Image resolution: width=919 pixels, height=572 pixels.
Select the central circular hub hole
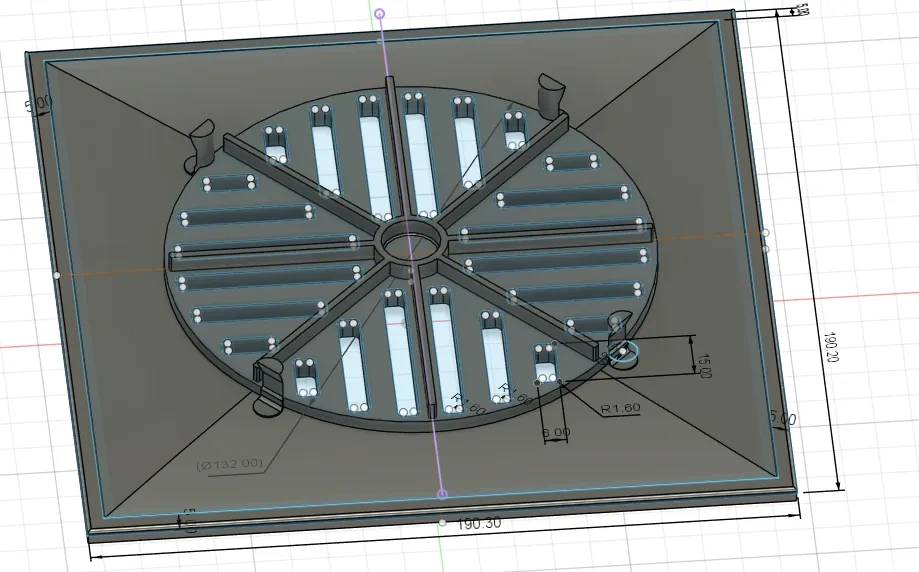point(411,243)
